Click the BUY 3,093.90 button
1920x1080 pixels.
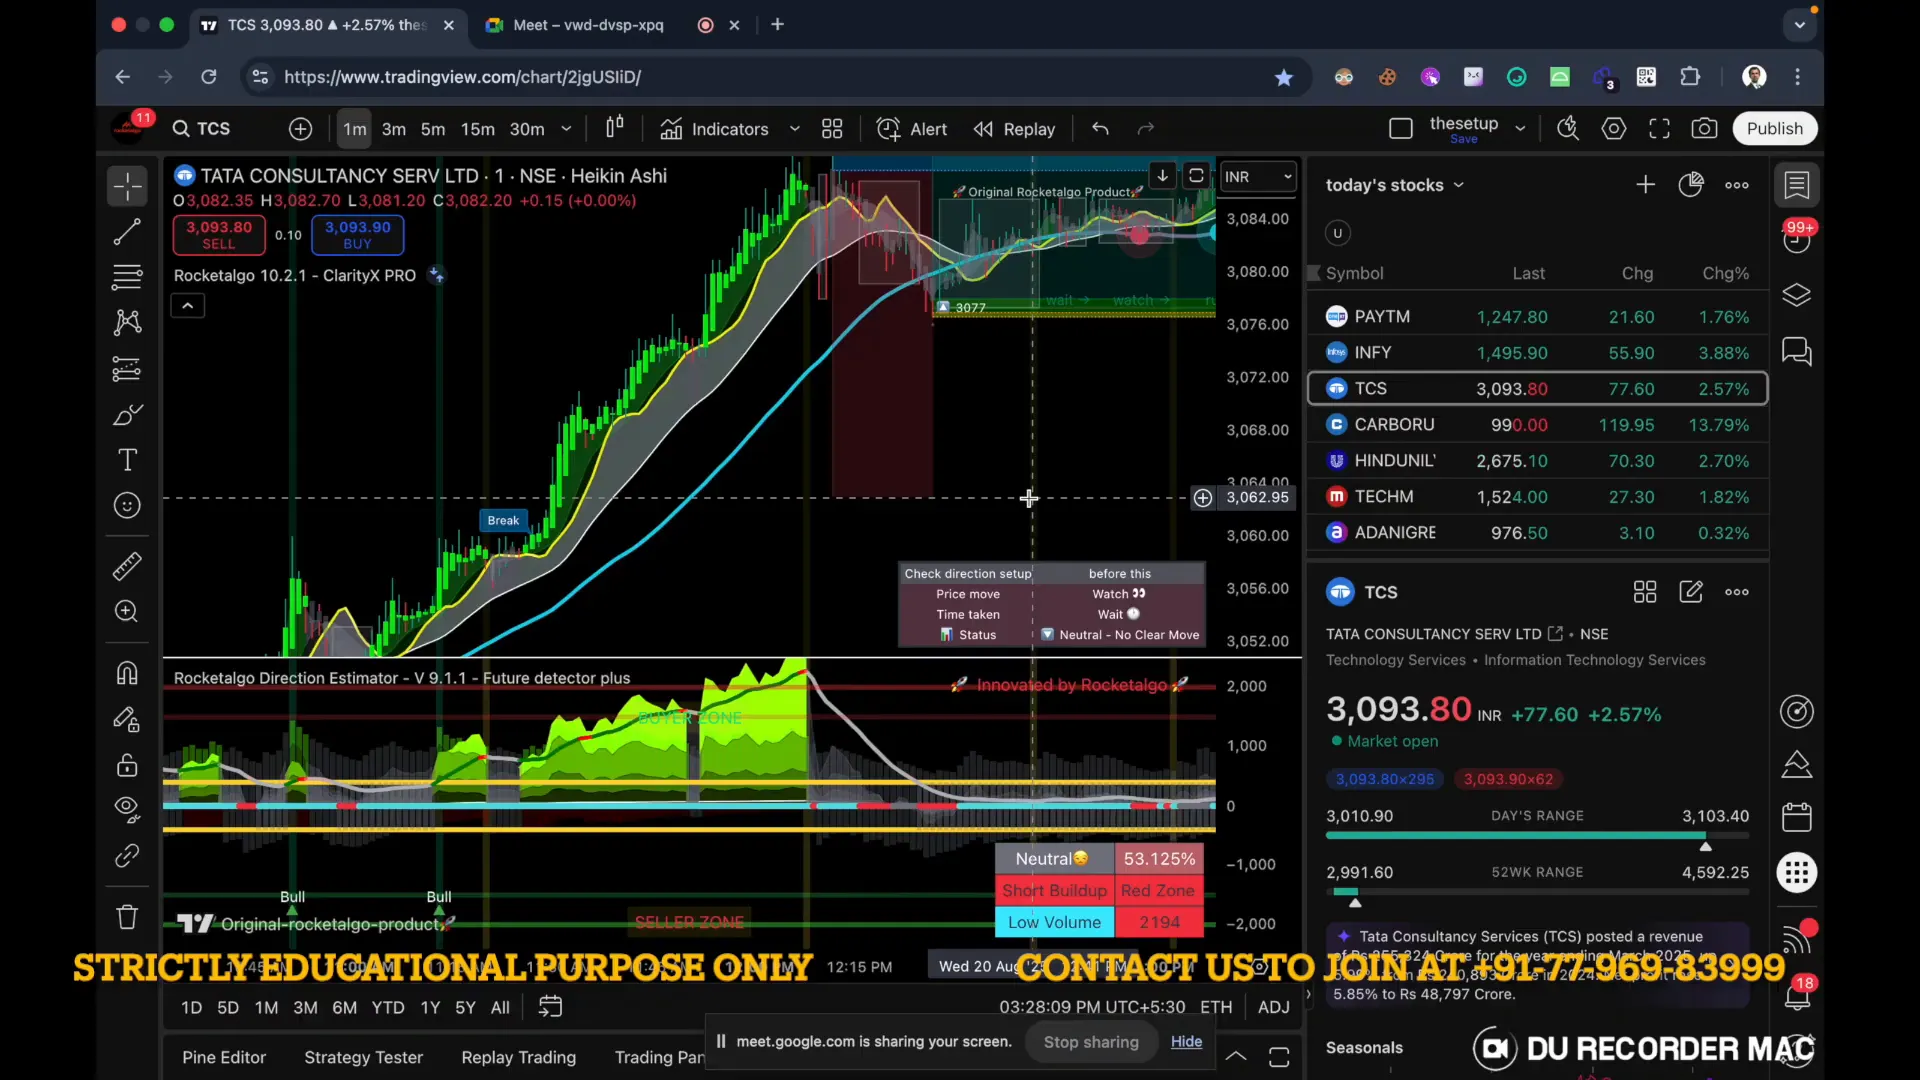(357, 235)
